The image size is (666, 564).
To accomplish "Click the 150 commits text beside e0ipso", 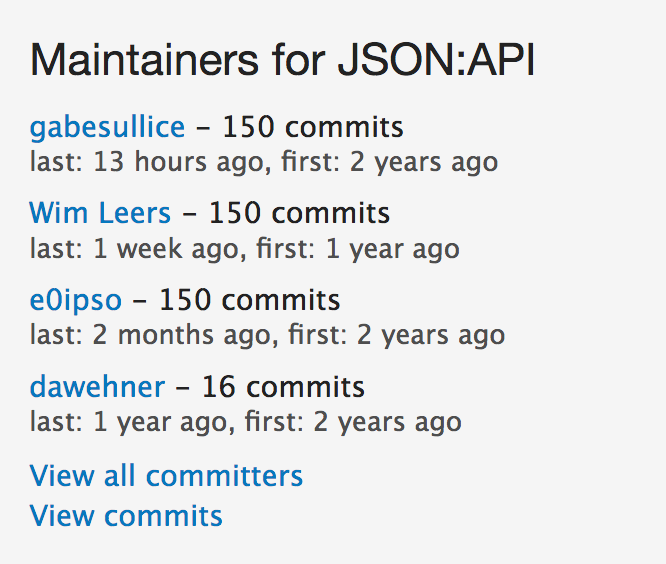I will point(249,299).
